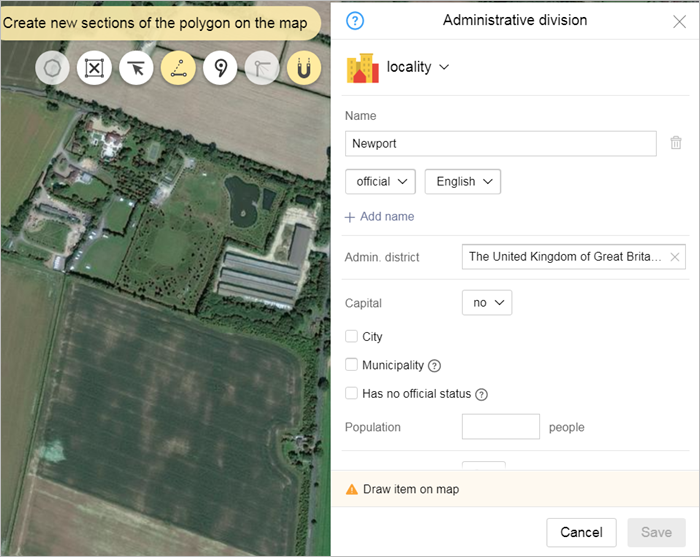Open the official name type dropdown
This screenshot has width=700, height=557.
[380, 181]
